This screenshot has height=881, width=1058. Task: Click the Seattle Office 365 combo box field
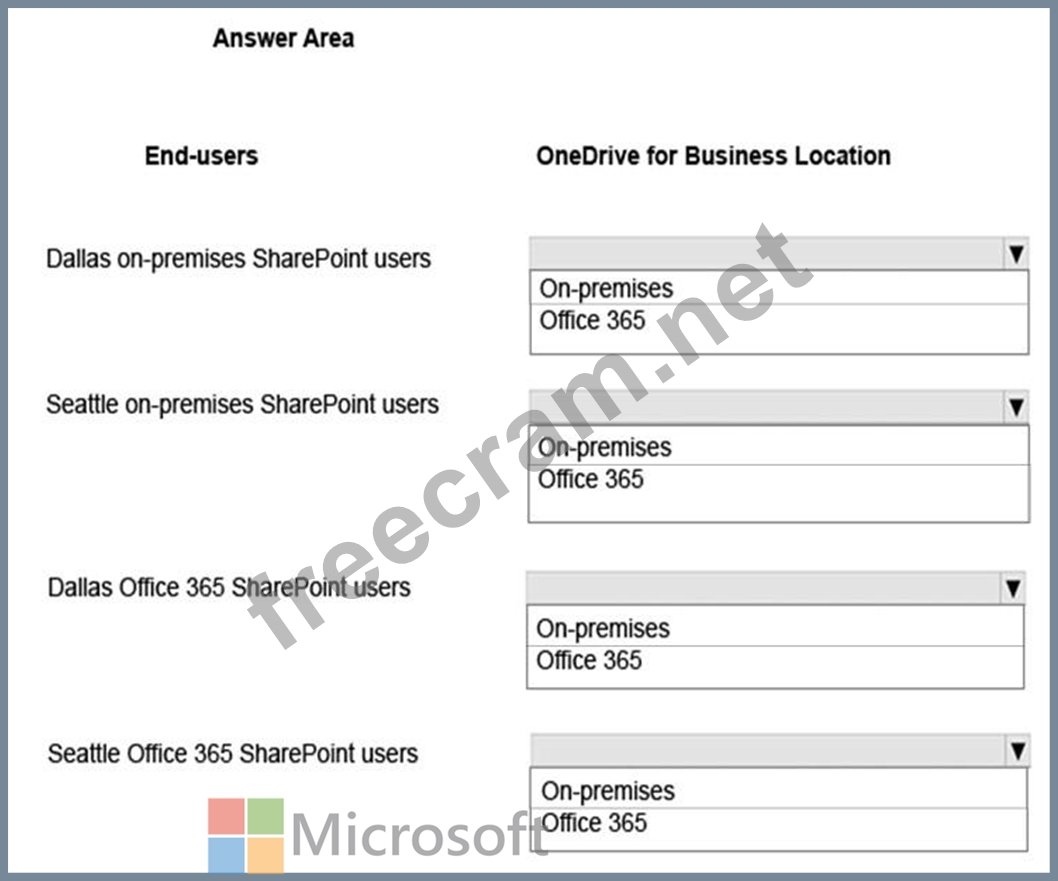point(769,750)
